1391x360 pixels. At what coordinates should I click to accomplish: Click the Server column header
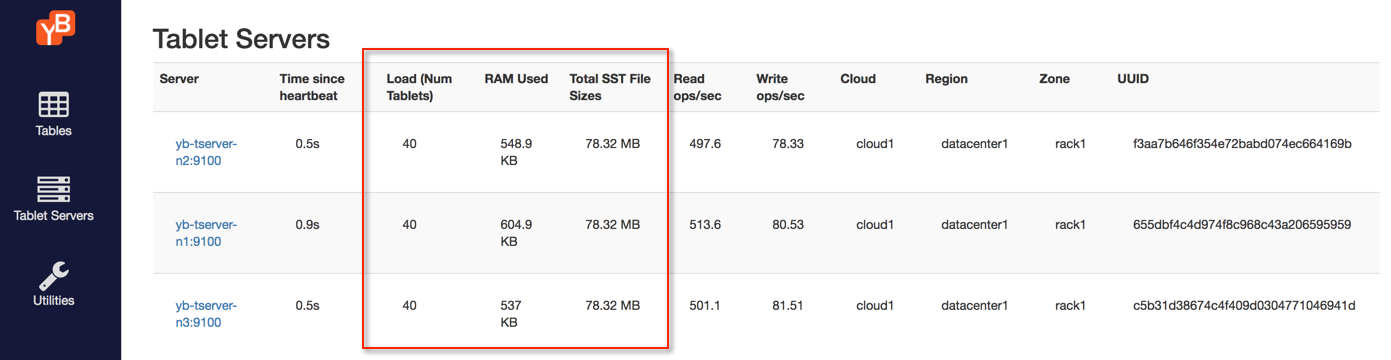179,79
